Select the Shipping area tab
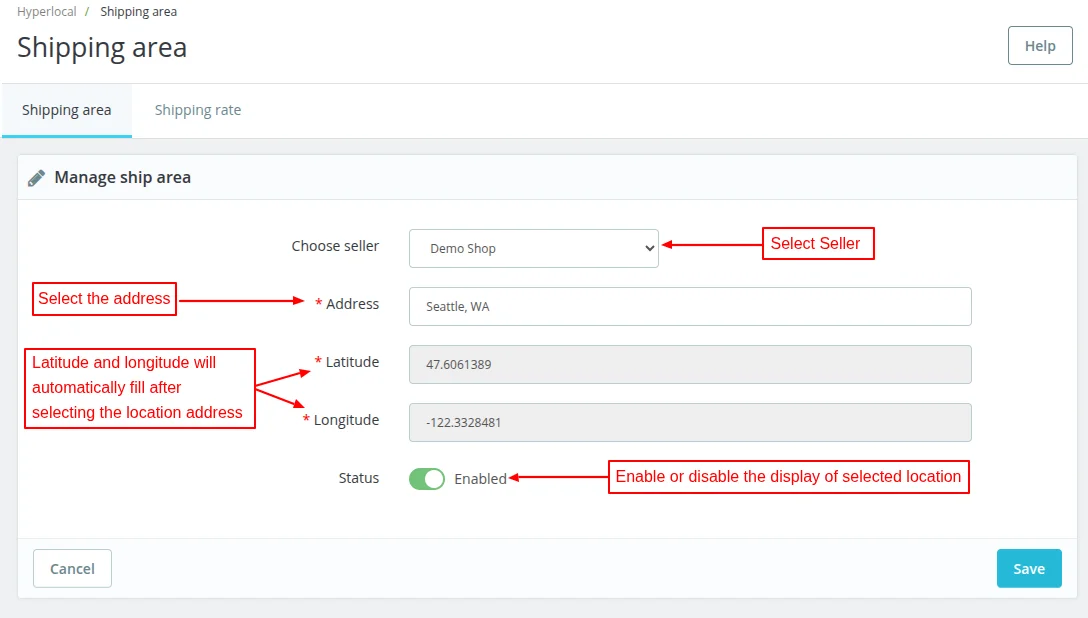1088x618 pixels. pyautogui.click(x=66, y=110)
